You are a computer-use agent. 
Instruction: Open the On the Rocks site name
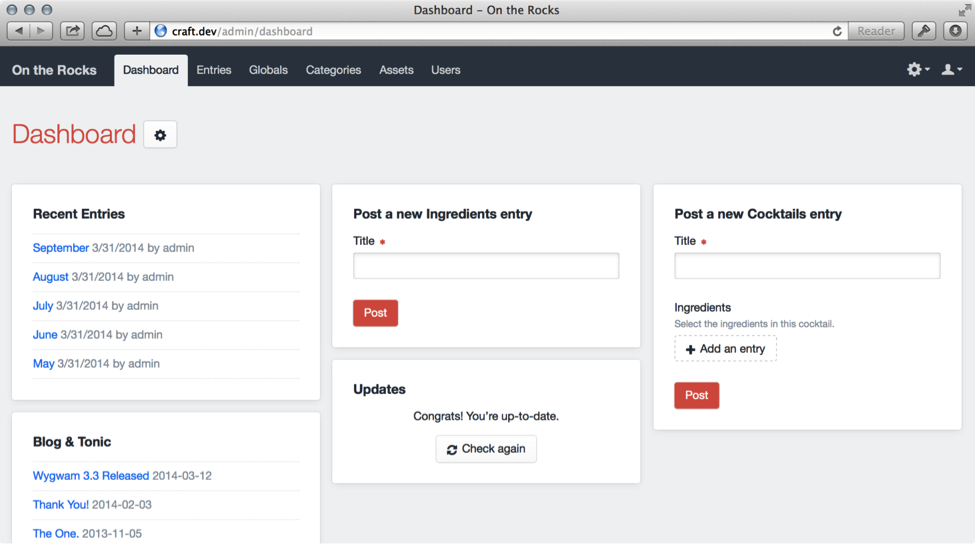tap(54, 70)
